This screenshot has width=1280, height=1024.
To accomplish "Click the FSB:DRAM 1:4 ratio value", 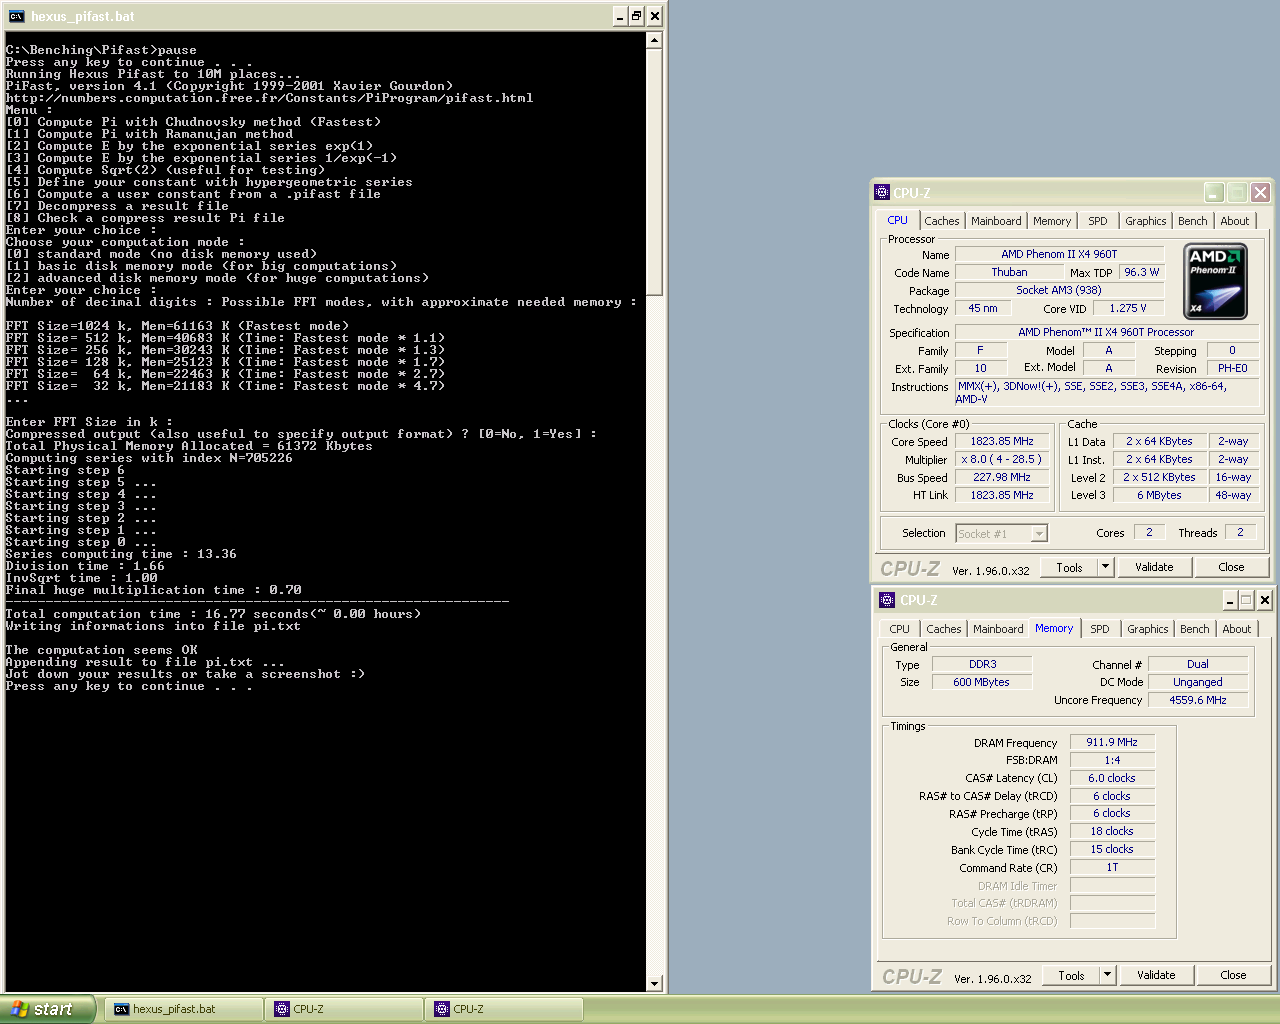I will pyautogui.click(x=1112, y=760).
